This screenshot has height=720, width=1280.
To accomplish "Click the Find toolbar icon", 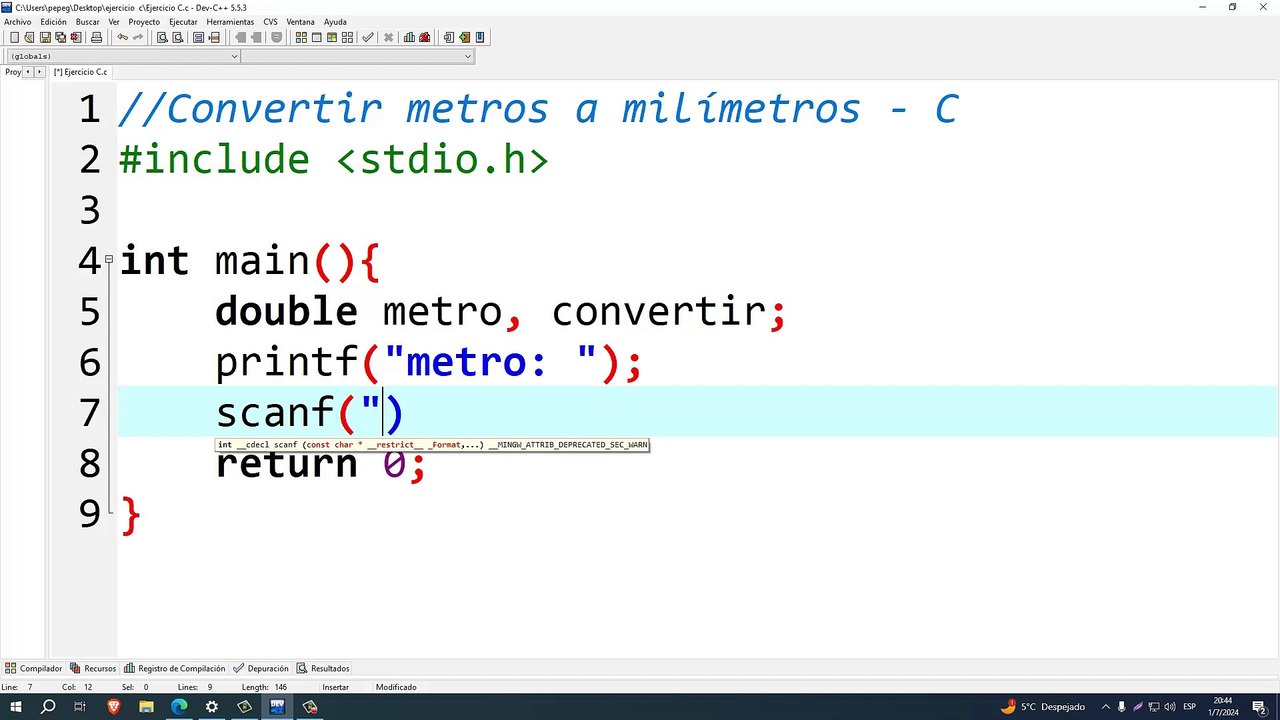I will [162, 38].
